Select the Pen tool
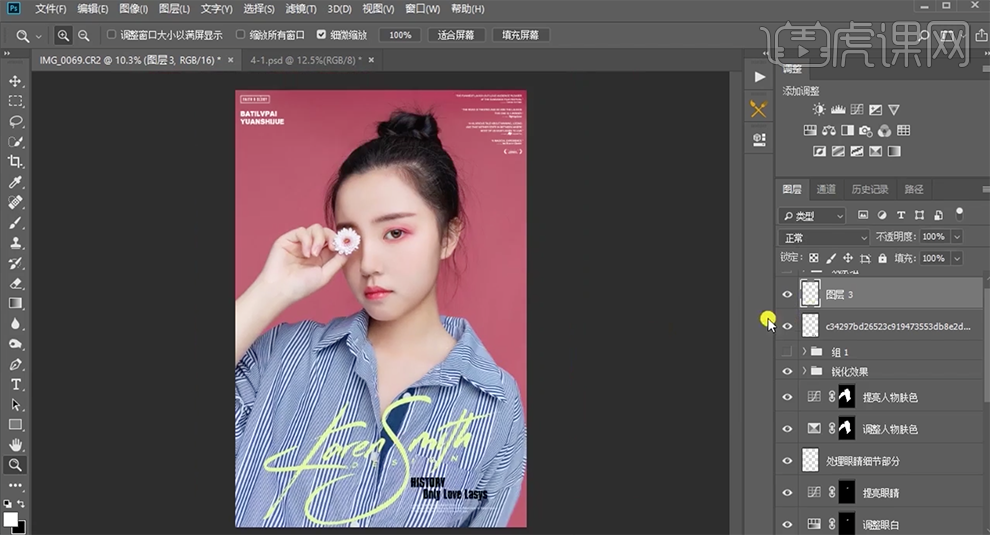 coord(16,364)
